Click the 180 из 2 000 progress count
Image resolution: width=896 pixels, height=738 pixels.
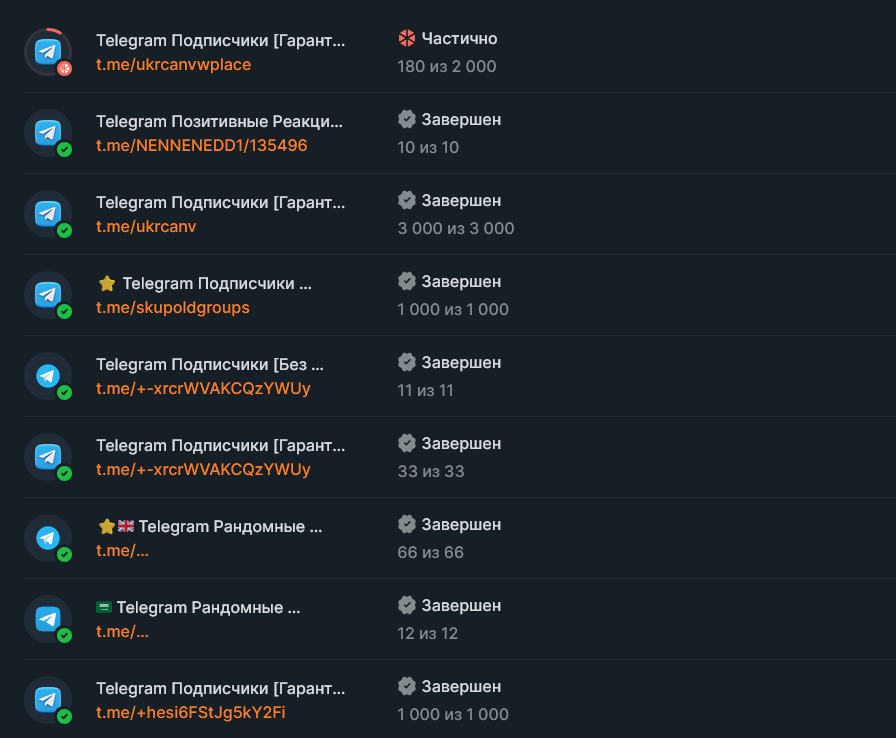pyautogui.click(x=446, y=67)
